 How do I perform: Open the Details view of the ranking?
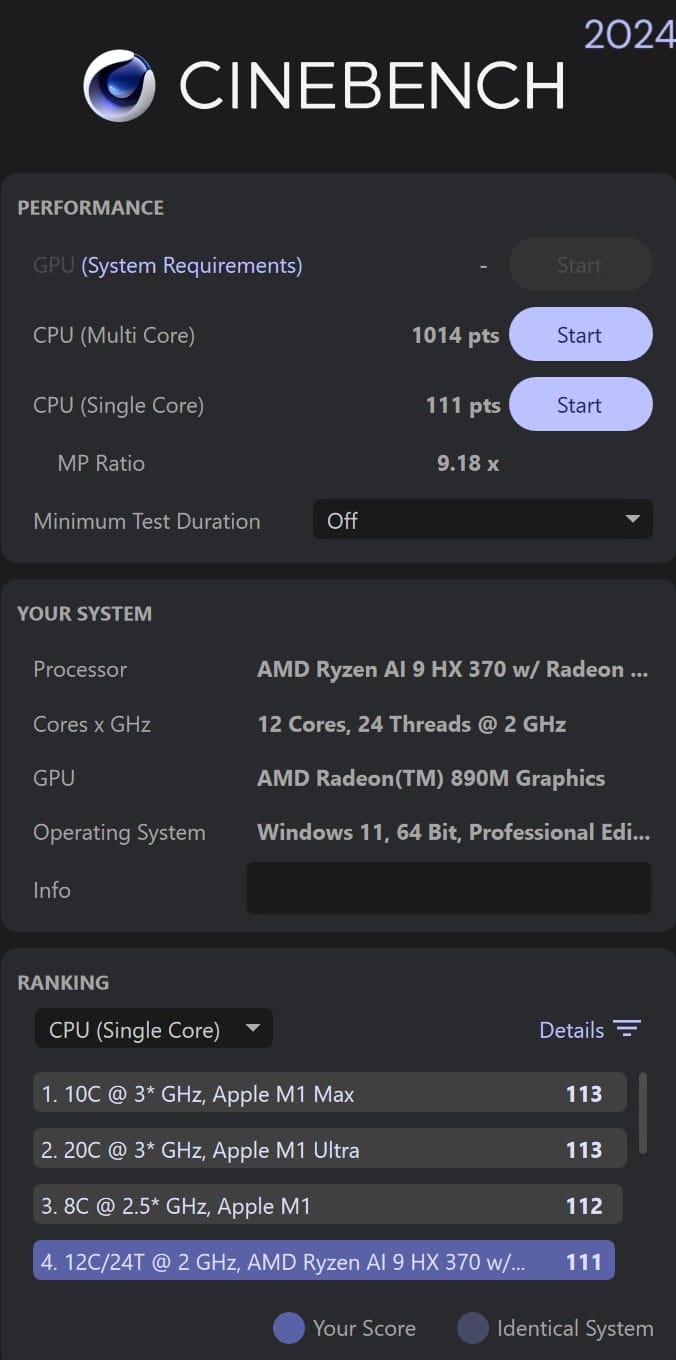pos(571,1029)
